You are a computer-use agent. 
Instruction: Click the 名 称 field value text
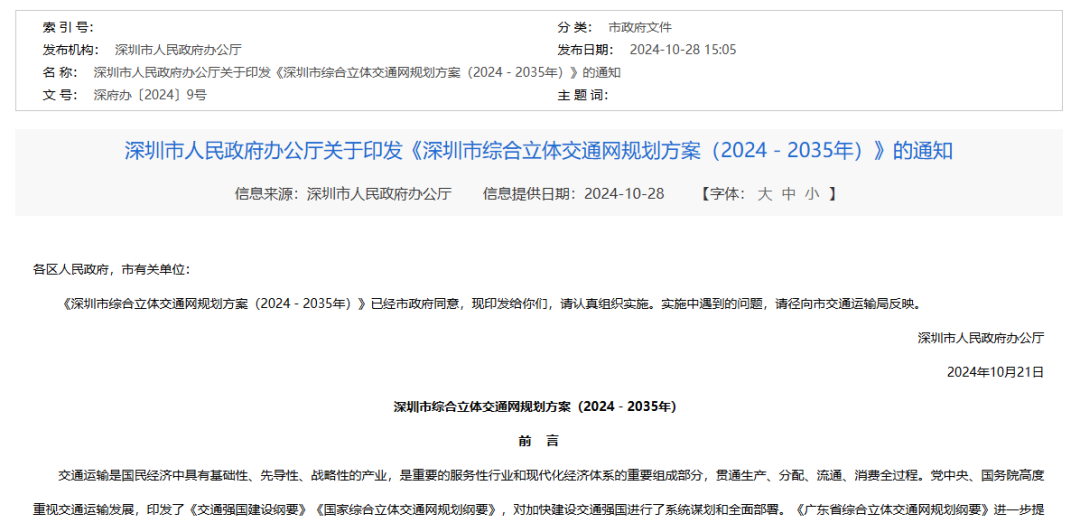(x=357, y=72)
